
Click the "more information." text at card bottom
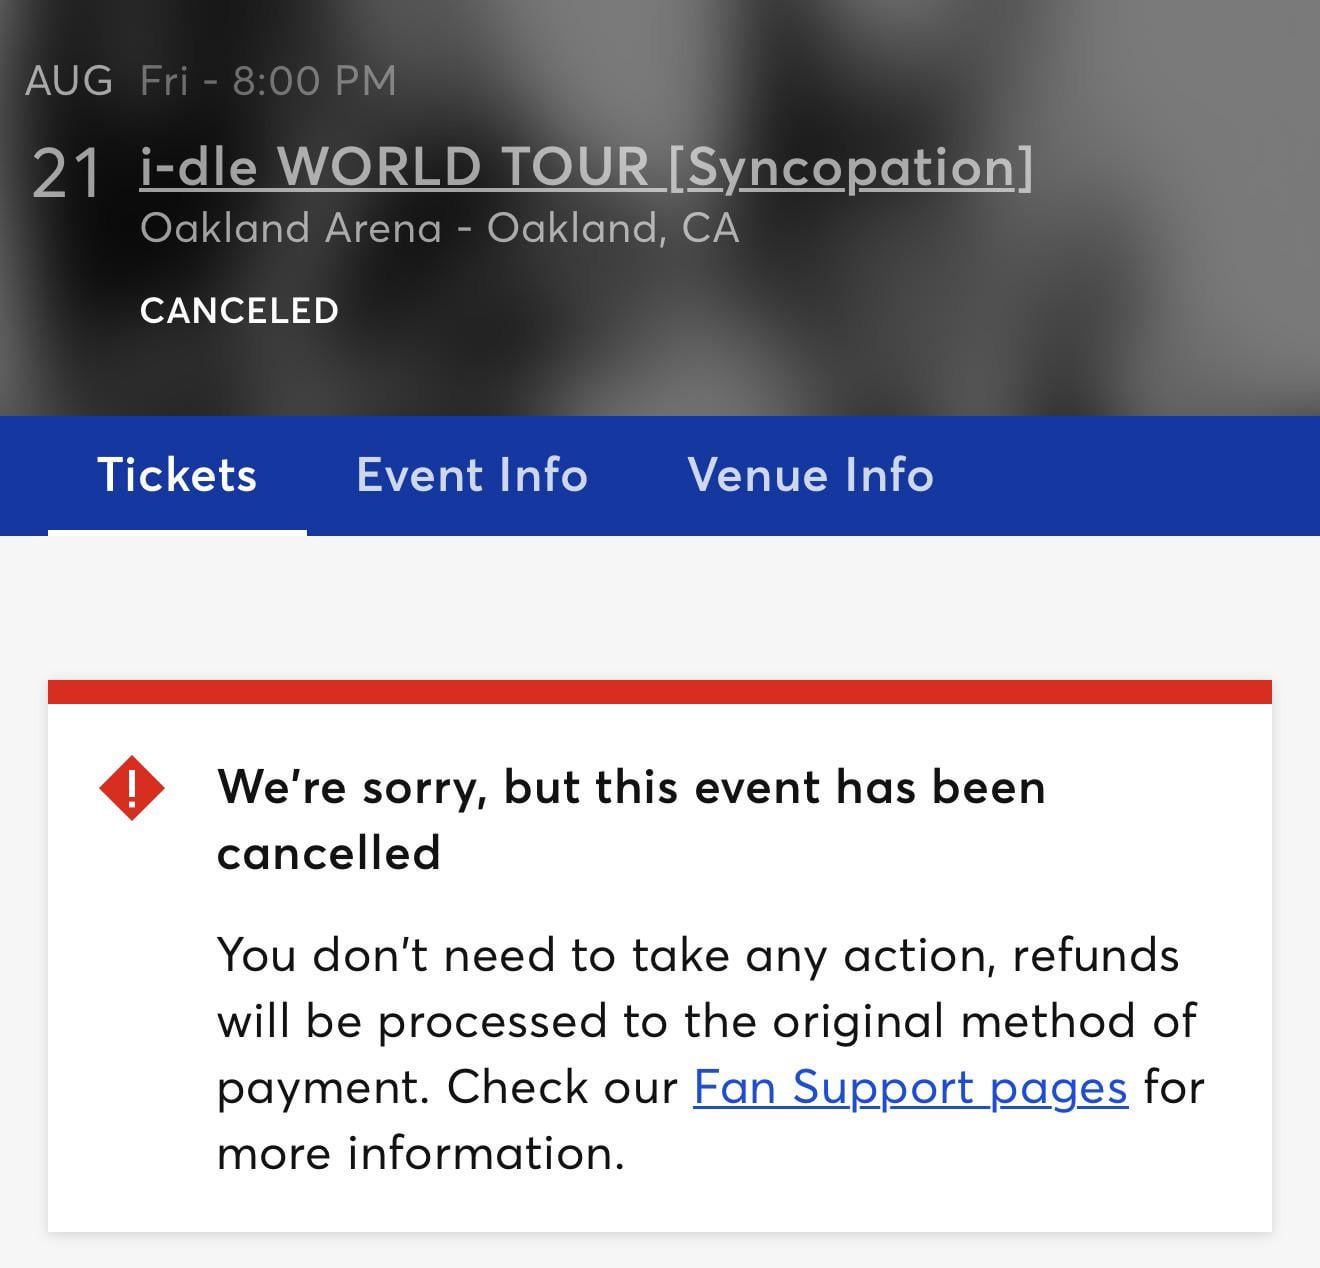pyautogui.click(x=420, y=1153)
